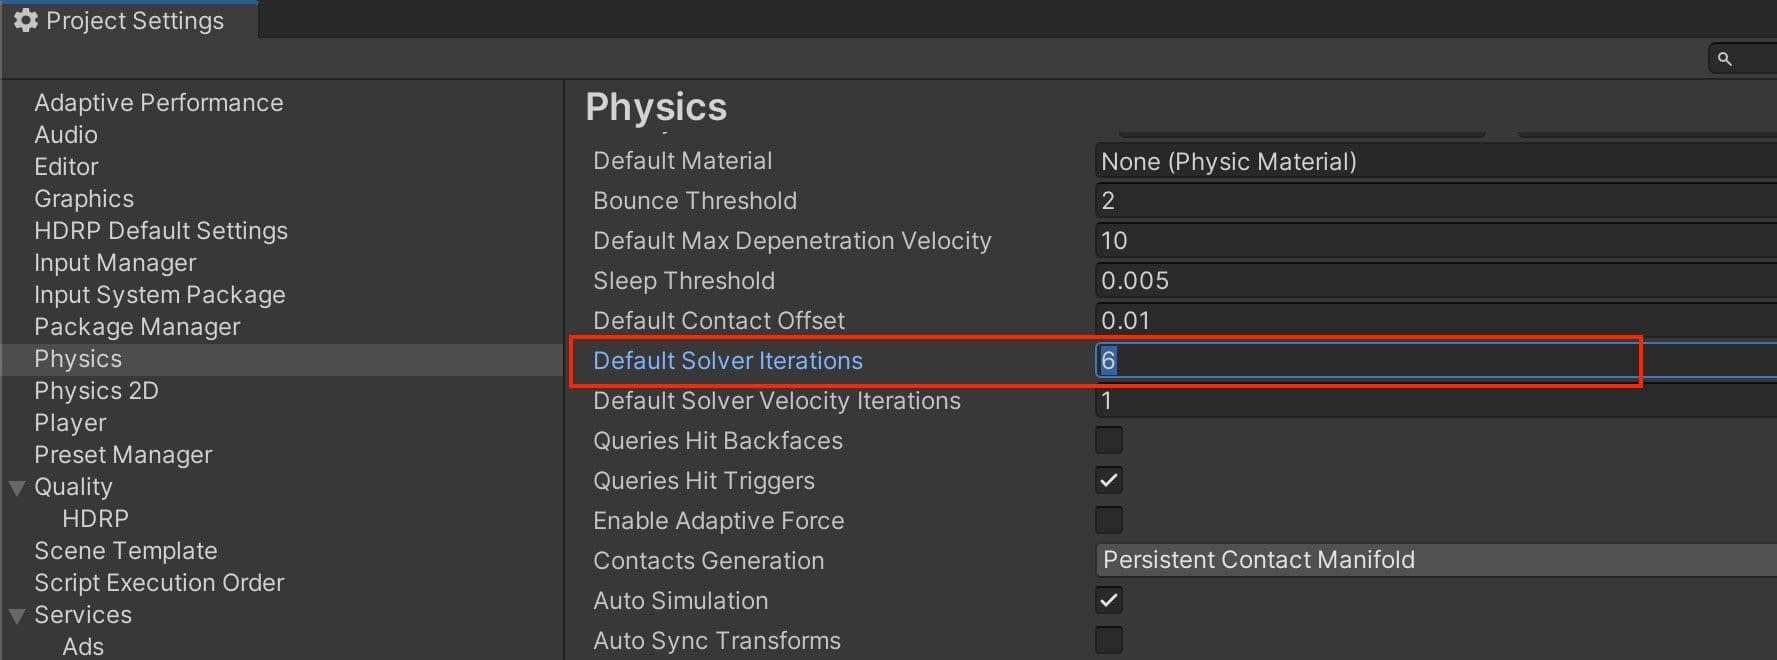Open Physics 2D settings category
1777x660 pixels.
coord(96,391)
